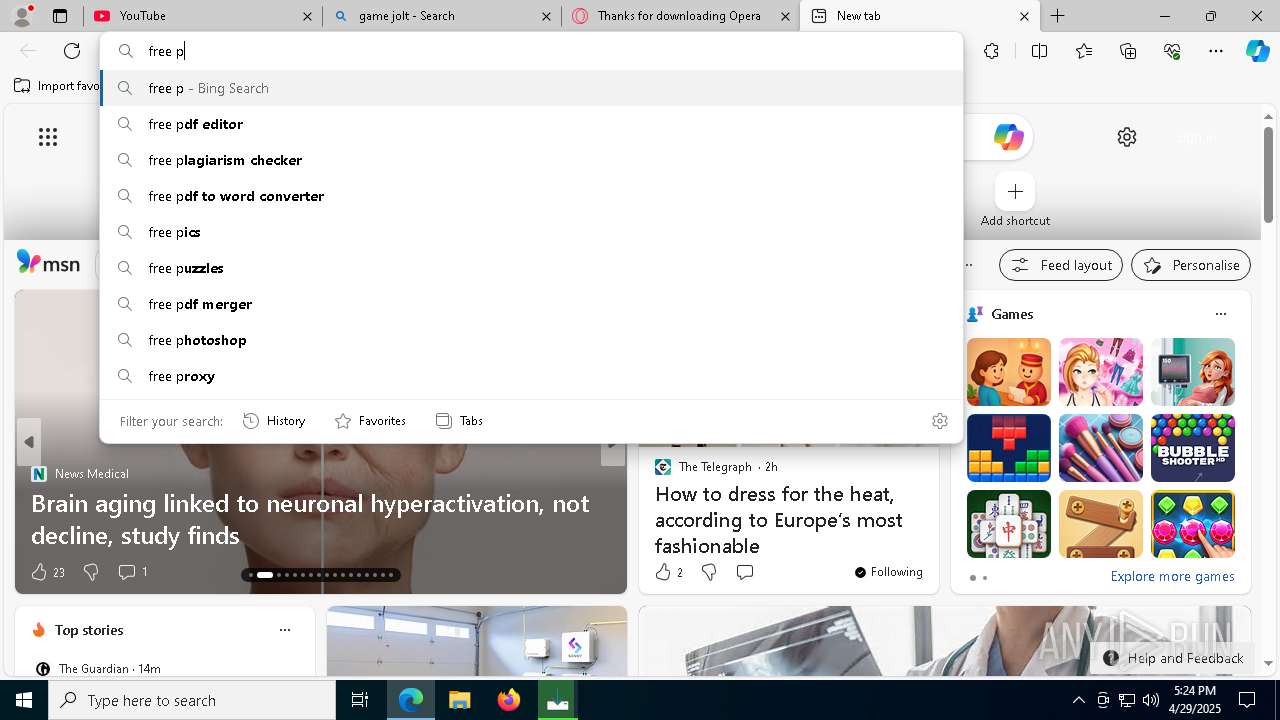The image size is (1280, 720).
Task: Click the Help and Feedback button
Action: click(1174, 658)
